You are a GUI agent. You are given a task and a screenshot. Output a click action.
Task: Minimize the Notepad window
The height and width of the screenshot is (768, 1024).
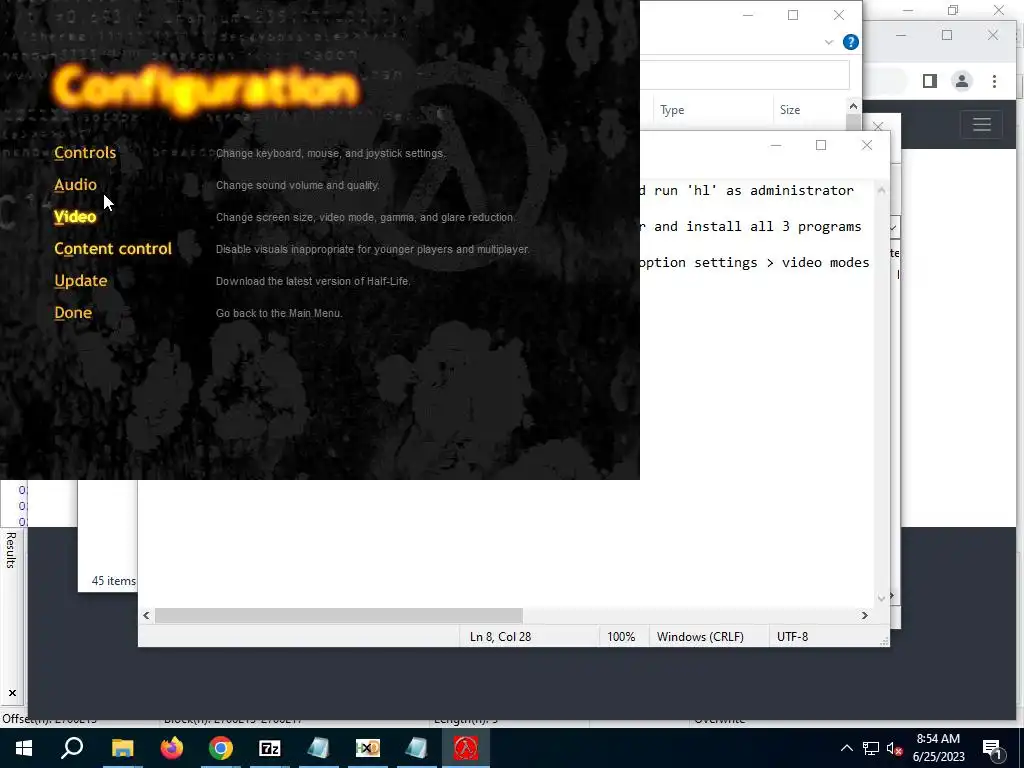776,145
